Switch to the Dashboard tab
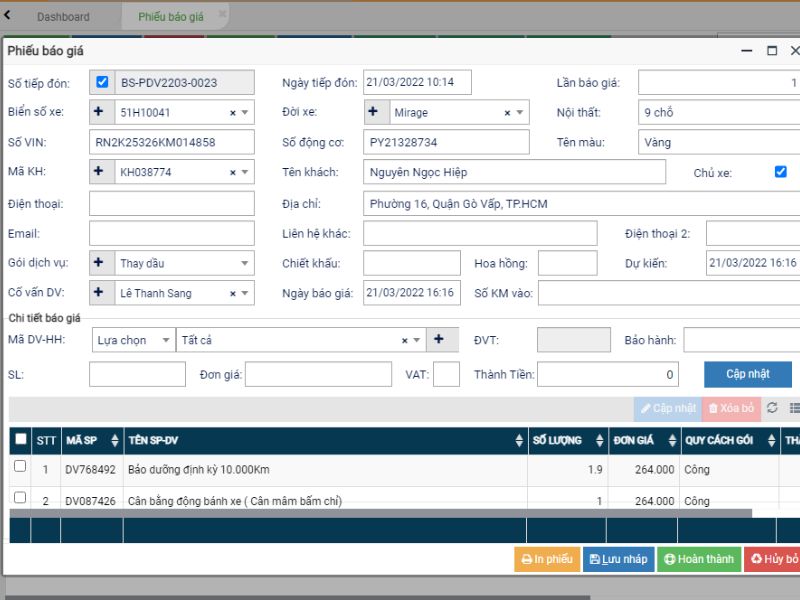 point(63,17)
